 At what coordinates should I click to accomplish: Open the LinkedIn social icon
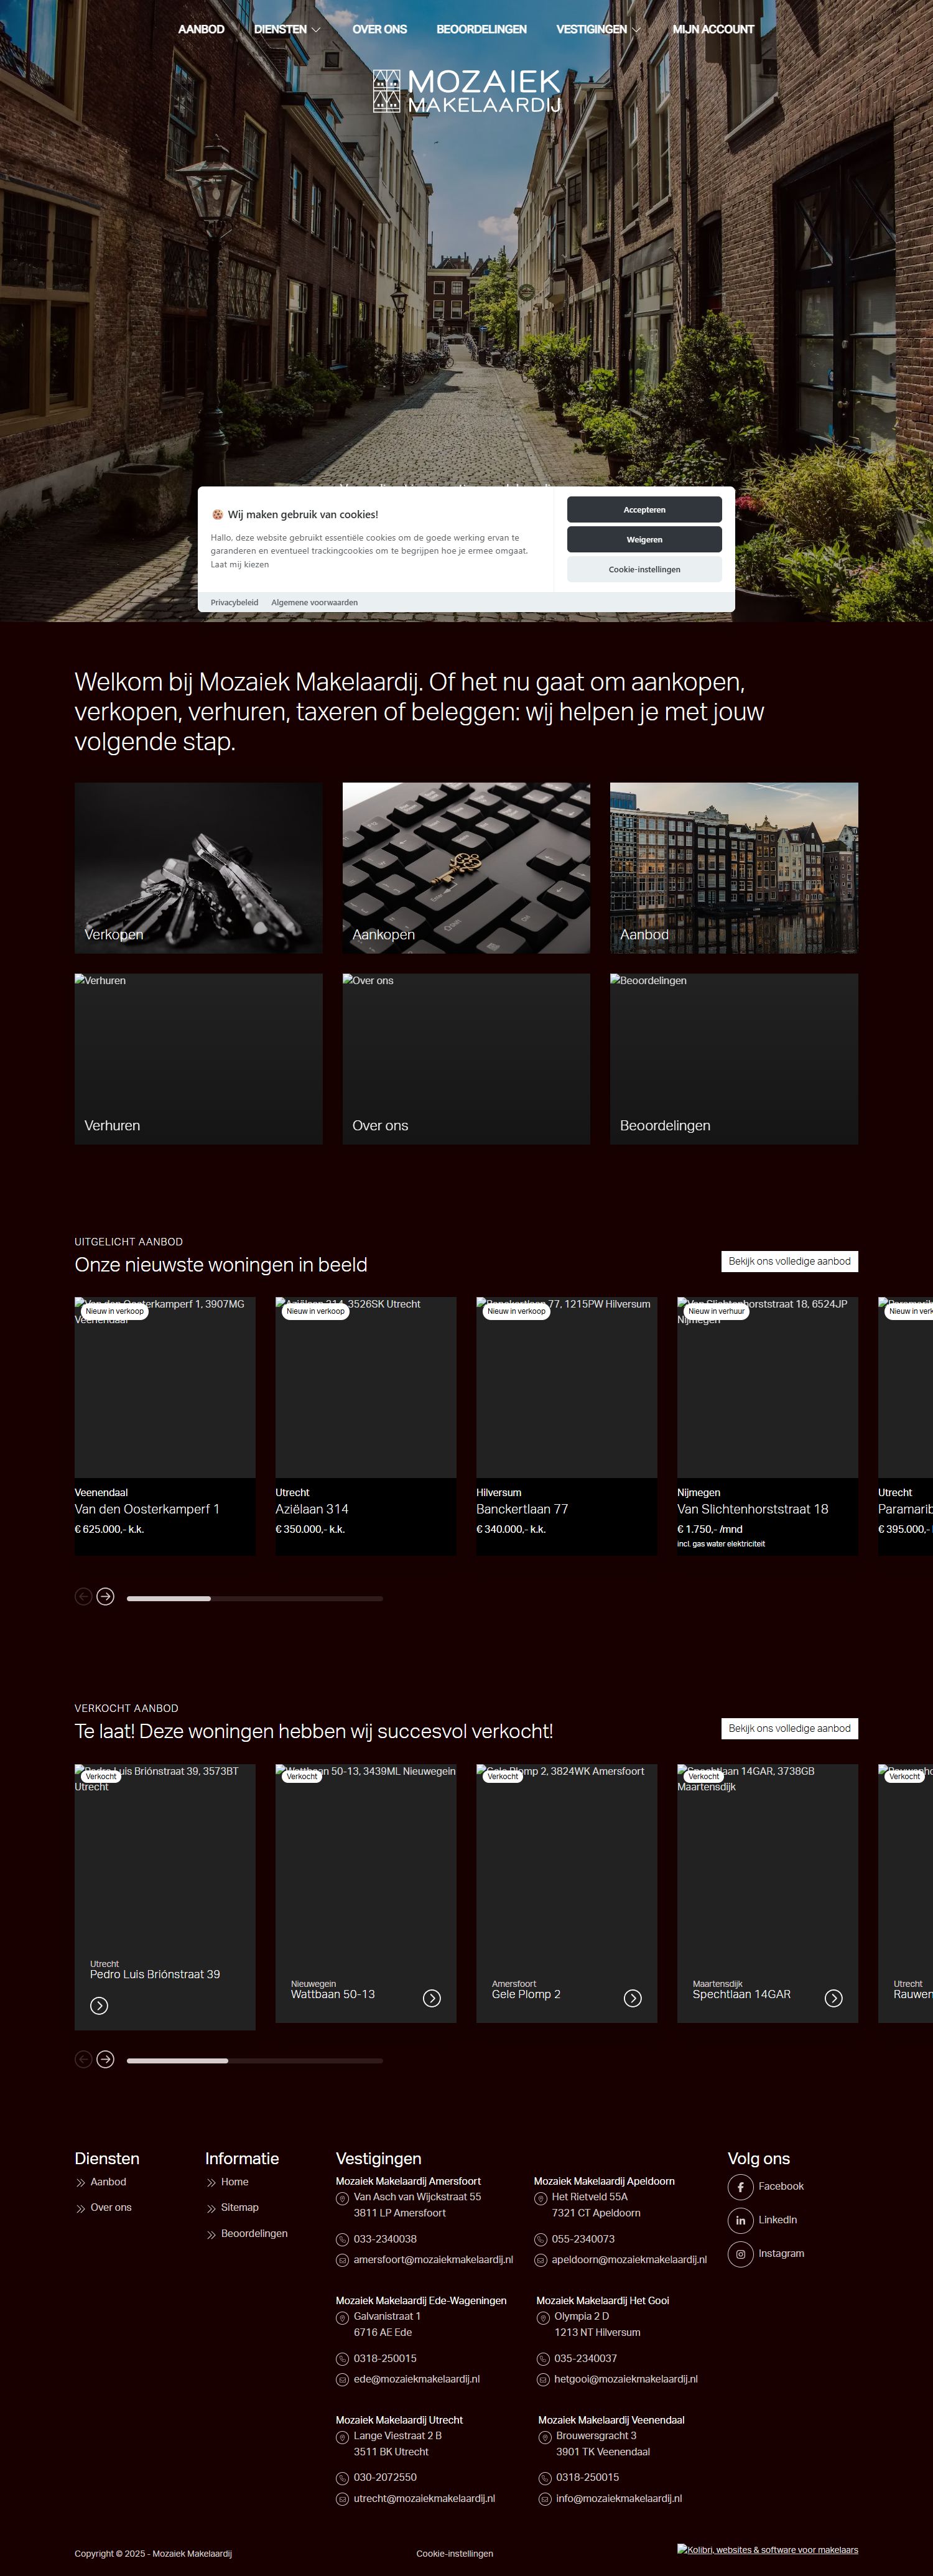(x=740, y=2220)
